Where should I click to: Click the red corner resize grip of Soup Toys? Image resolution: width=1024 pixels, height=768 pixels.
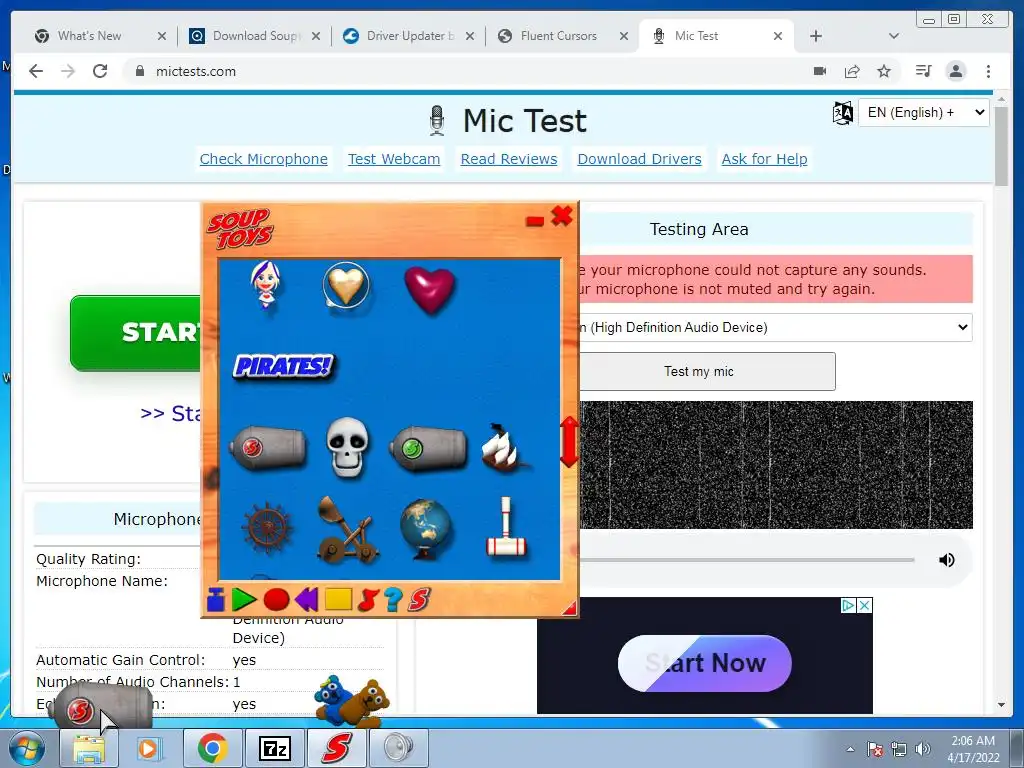click(x=570, y=609)
